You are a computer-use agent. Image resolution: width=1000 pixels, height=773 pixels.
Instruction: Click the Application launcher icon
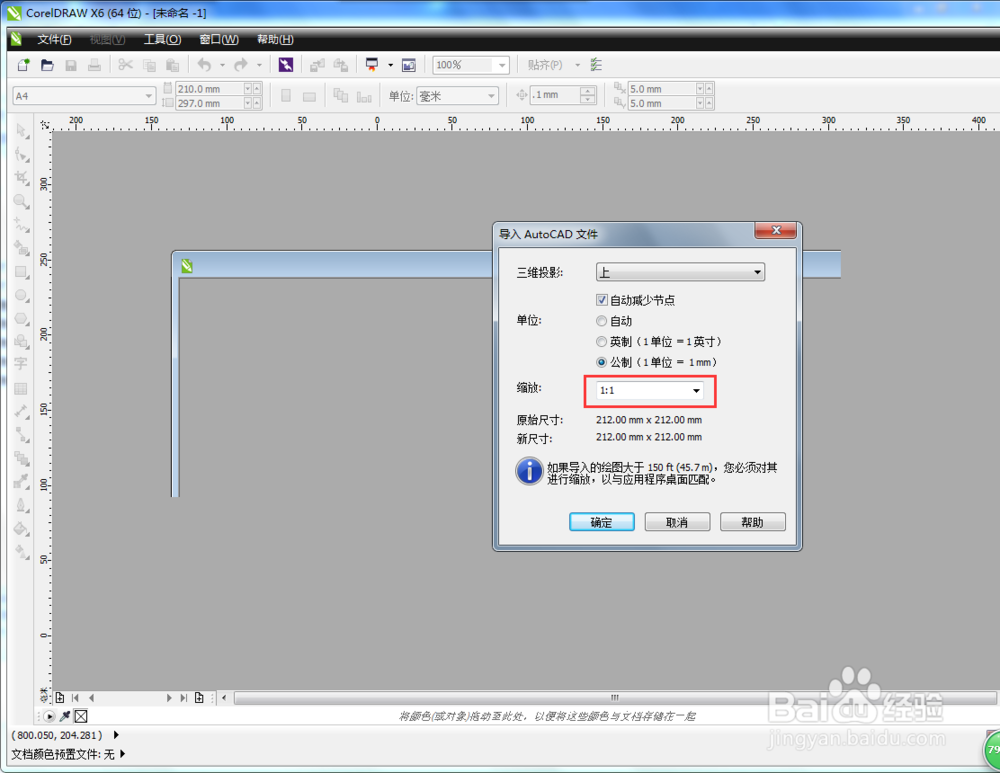pos(372,65)
